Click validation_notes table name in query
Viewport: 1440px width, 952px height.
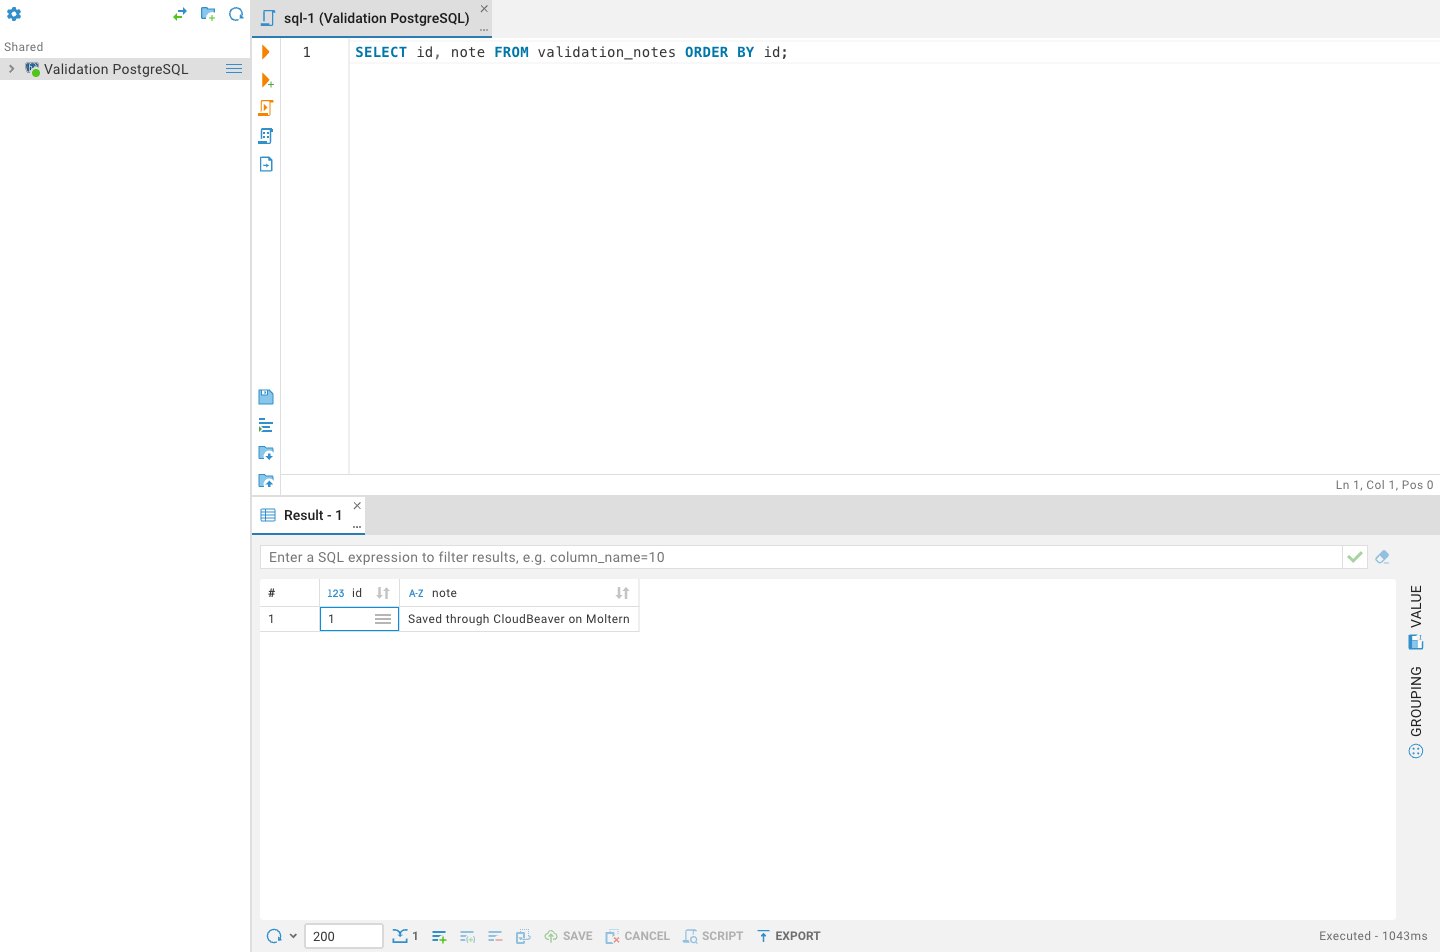coord(607,52)
